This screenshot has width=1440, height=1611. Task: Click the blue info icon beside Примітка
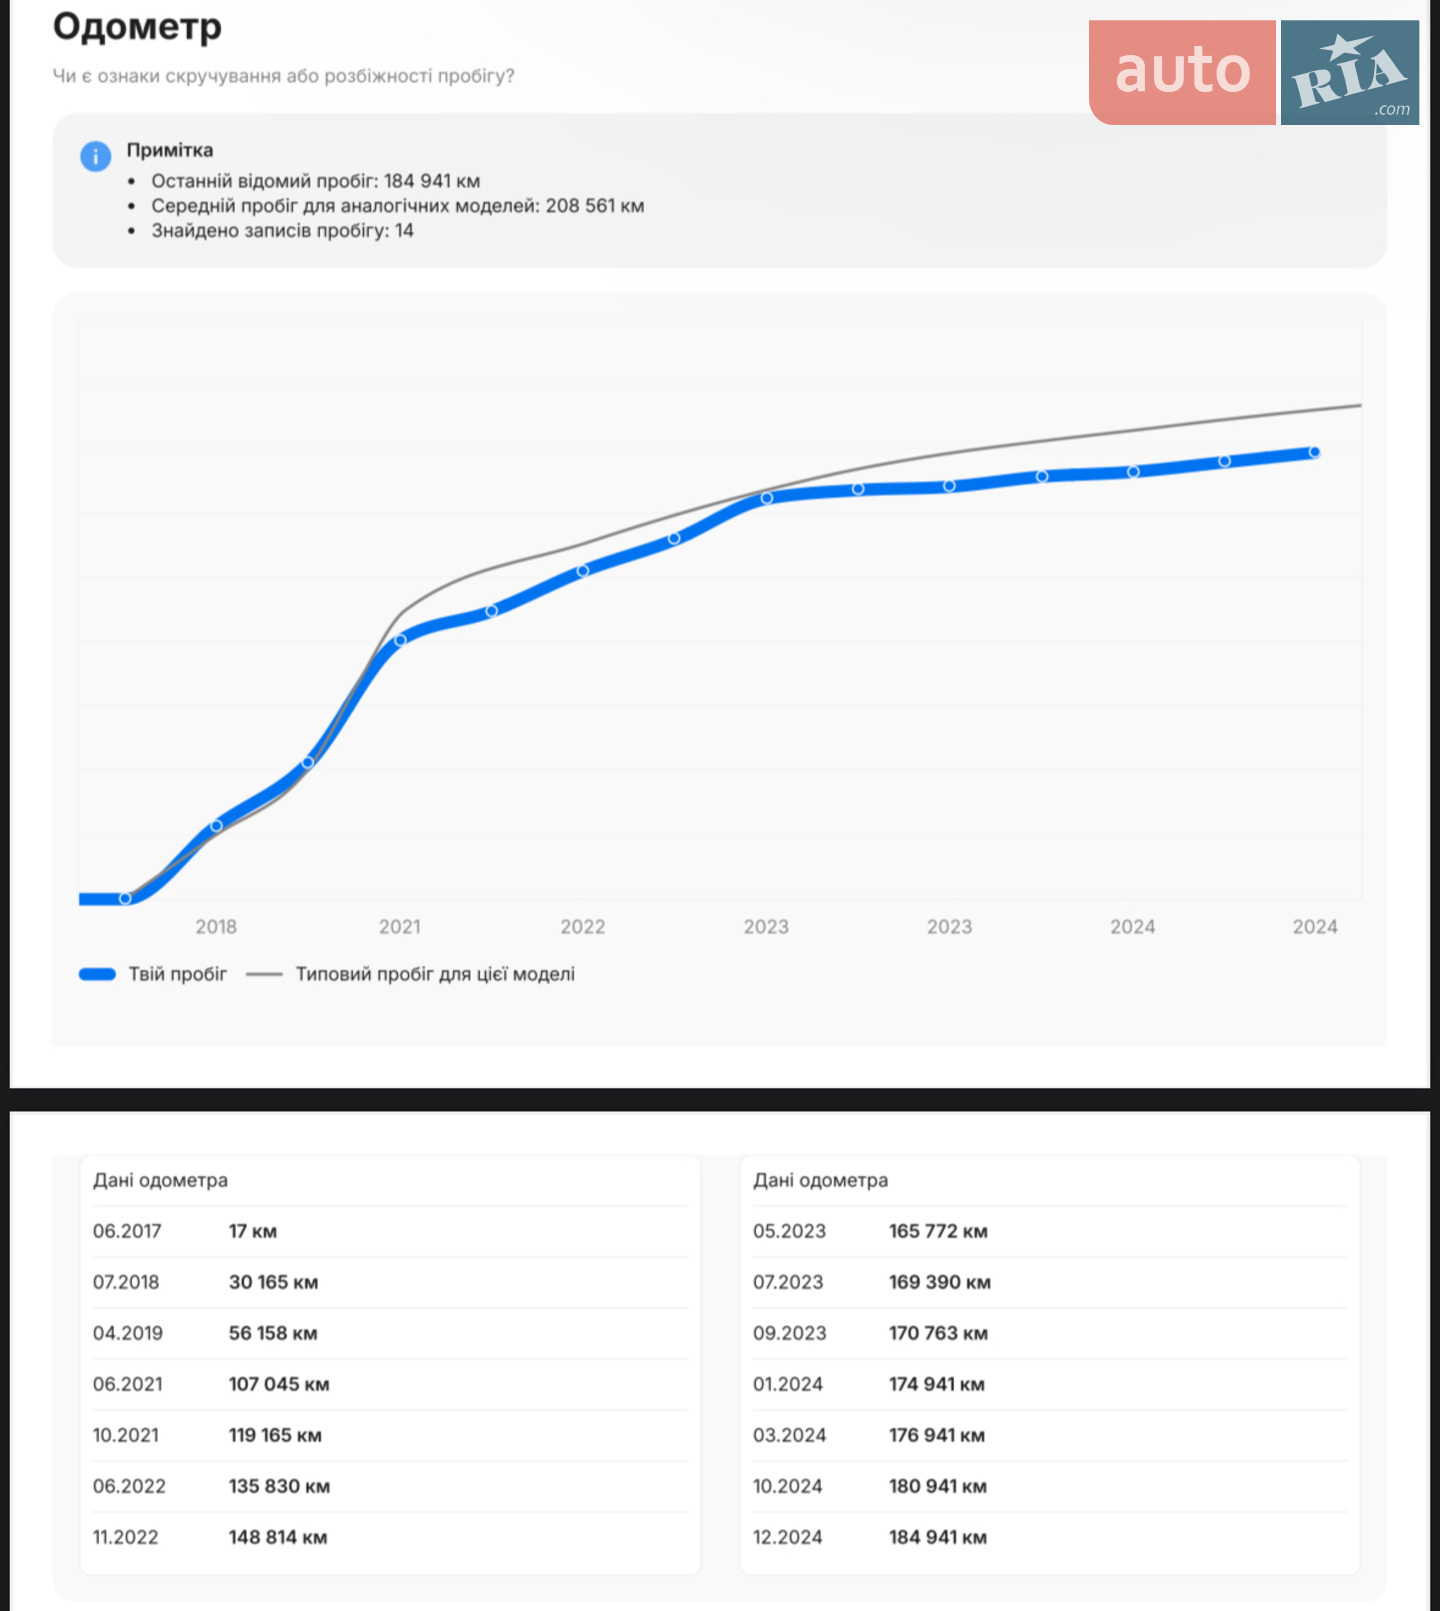click(95, 156)
